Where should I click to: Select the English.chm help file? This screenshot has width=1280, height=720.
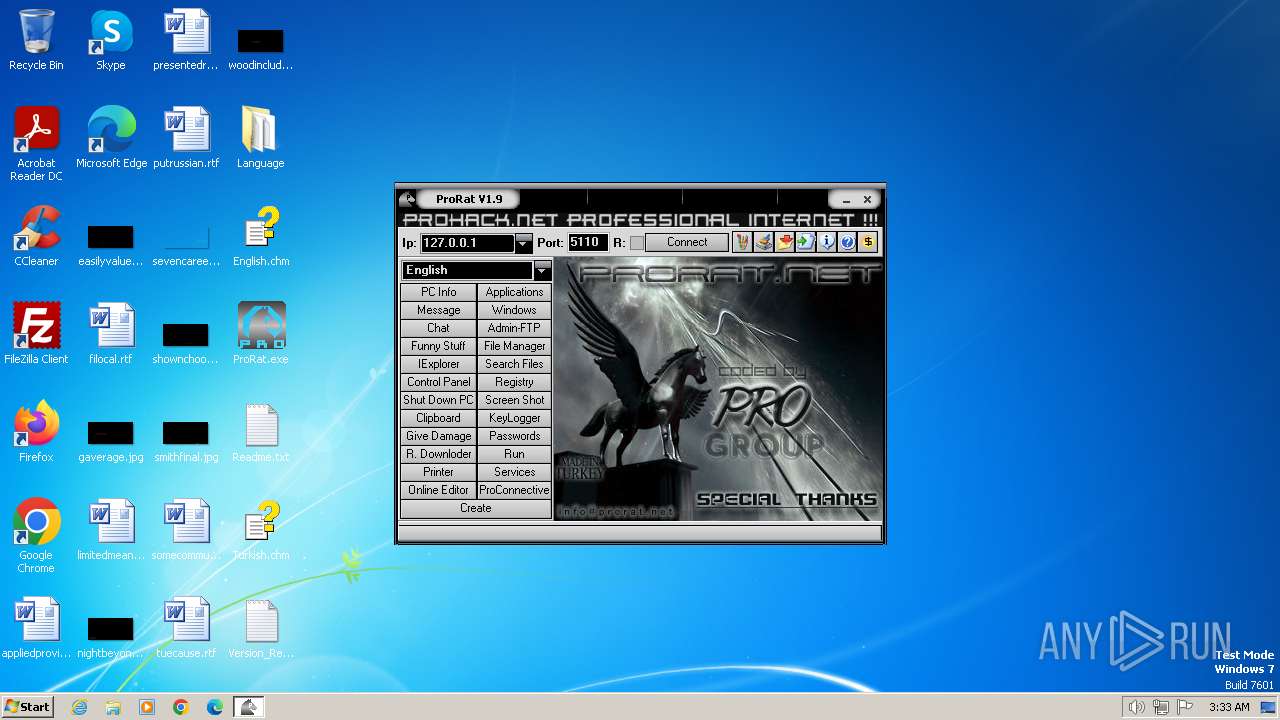[261, 236]
